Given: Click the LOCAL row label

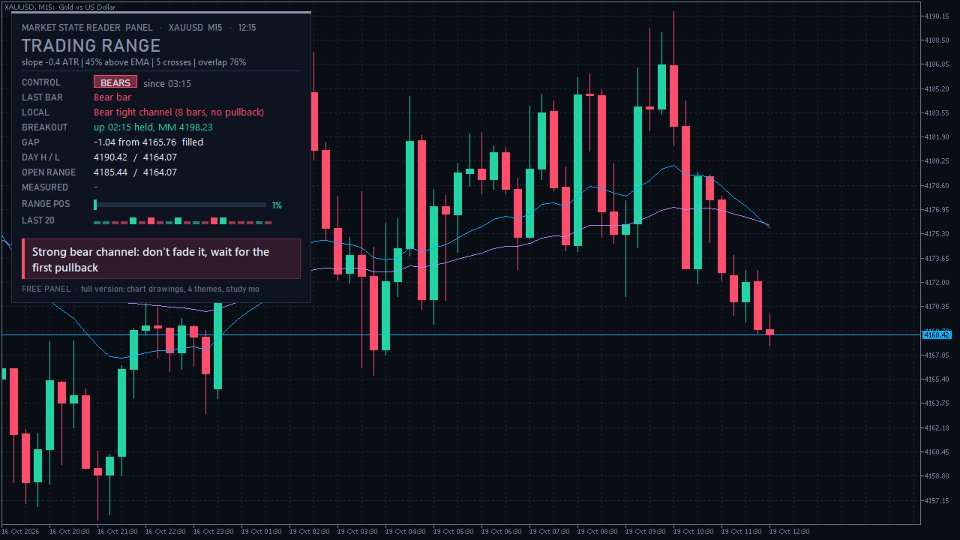Looking at the screenshot, I should (36, 112).
